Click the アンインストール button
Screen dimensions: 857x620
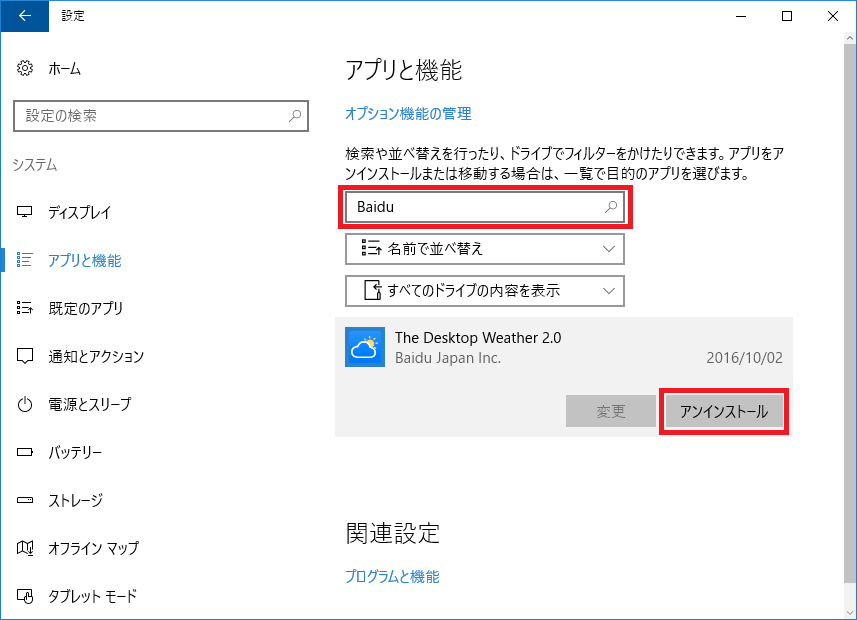coord(724,411)
